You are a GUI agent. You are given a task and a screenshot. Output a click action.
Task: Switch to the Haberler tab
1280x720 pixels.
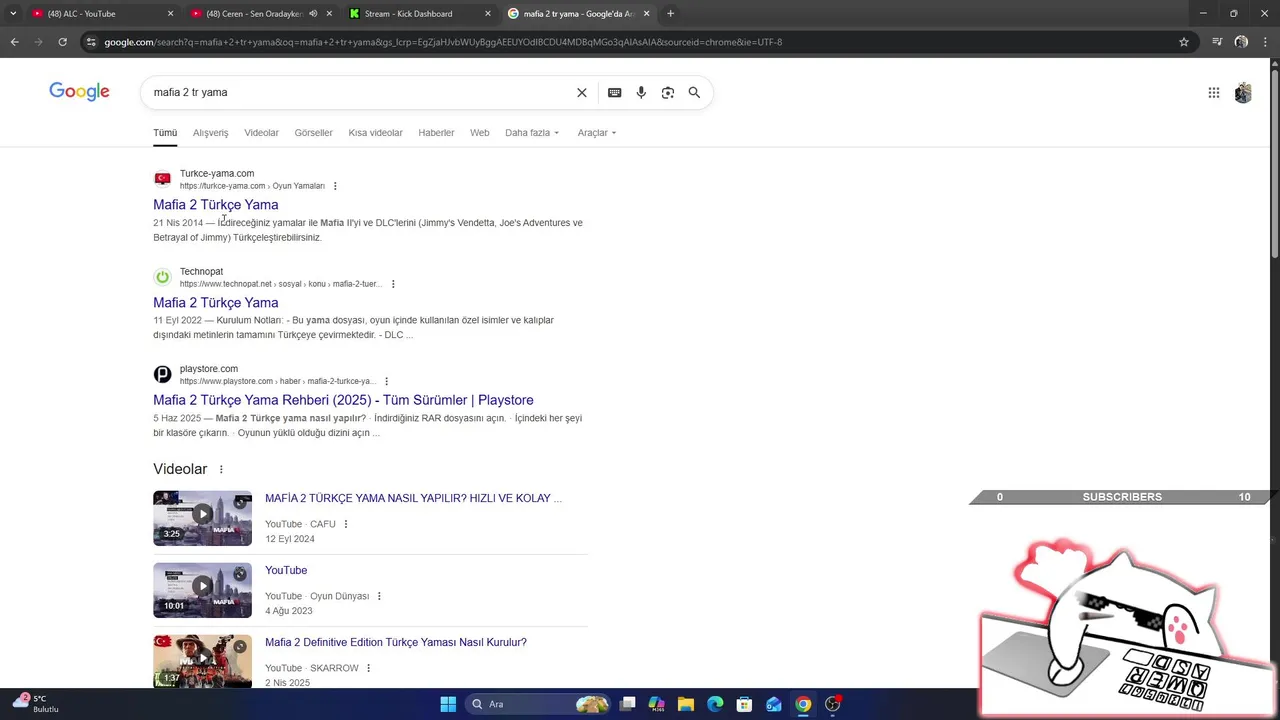pyautogui.click(x=436, y=133)
